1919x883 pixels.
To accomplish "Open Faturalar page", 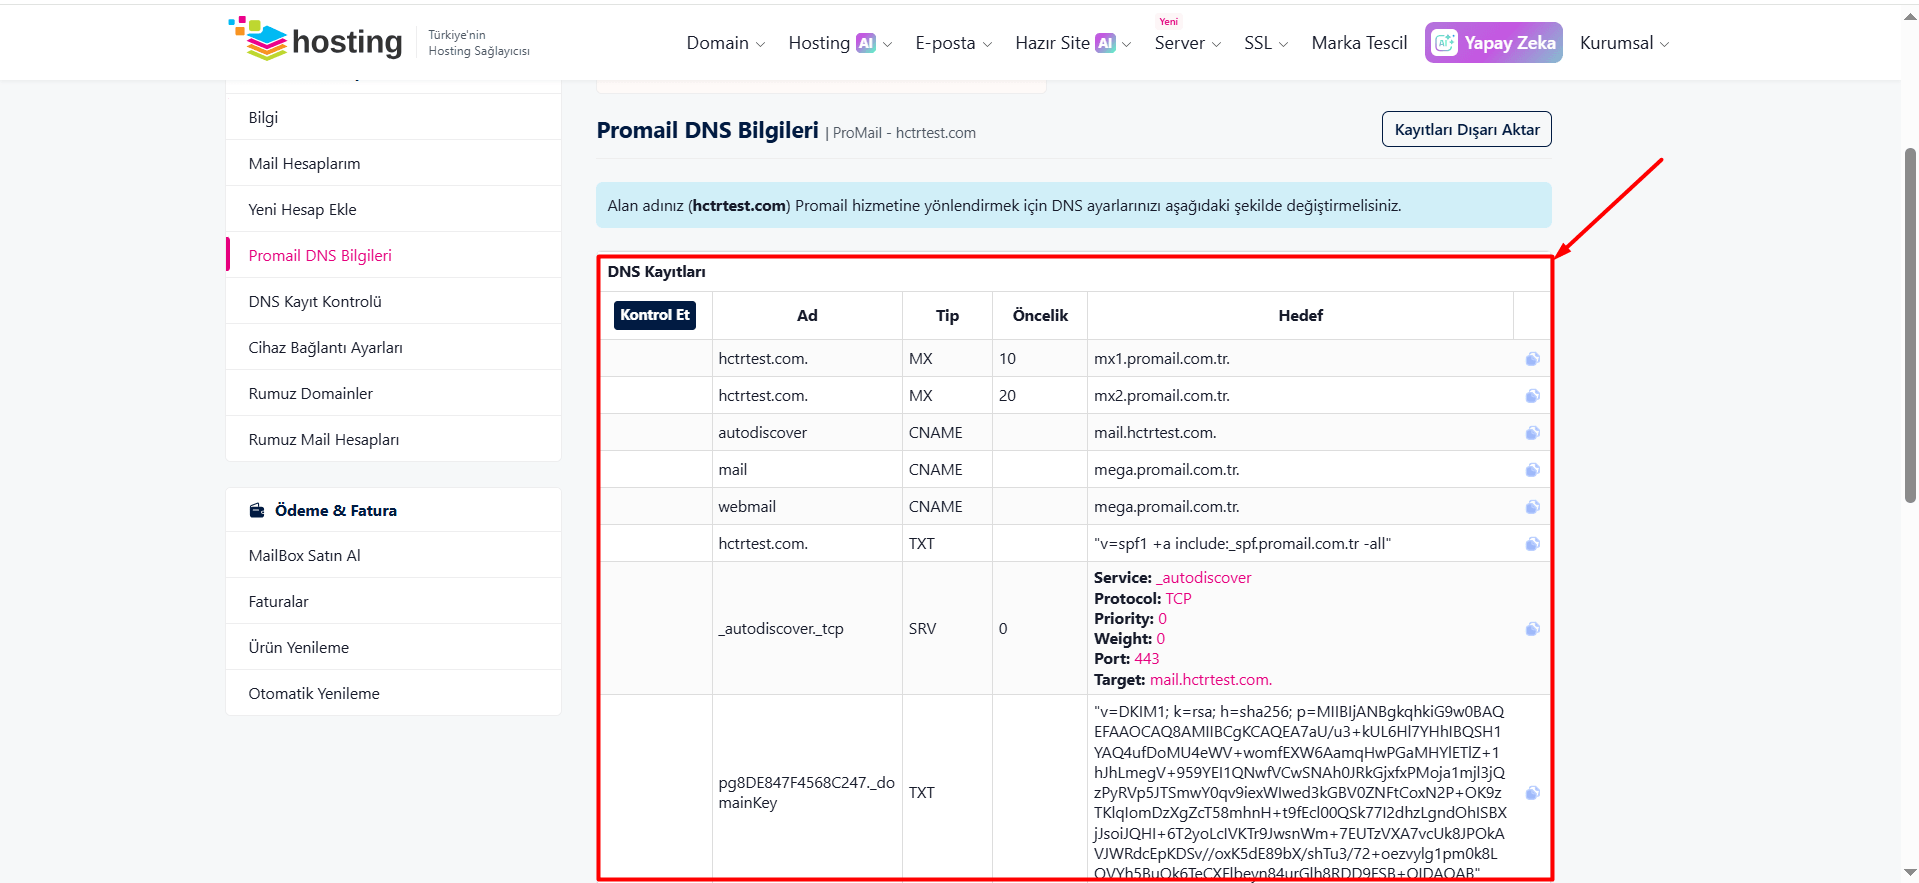I will click(393, 601).
